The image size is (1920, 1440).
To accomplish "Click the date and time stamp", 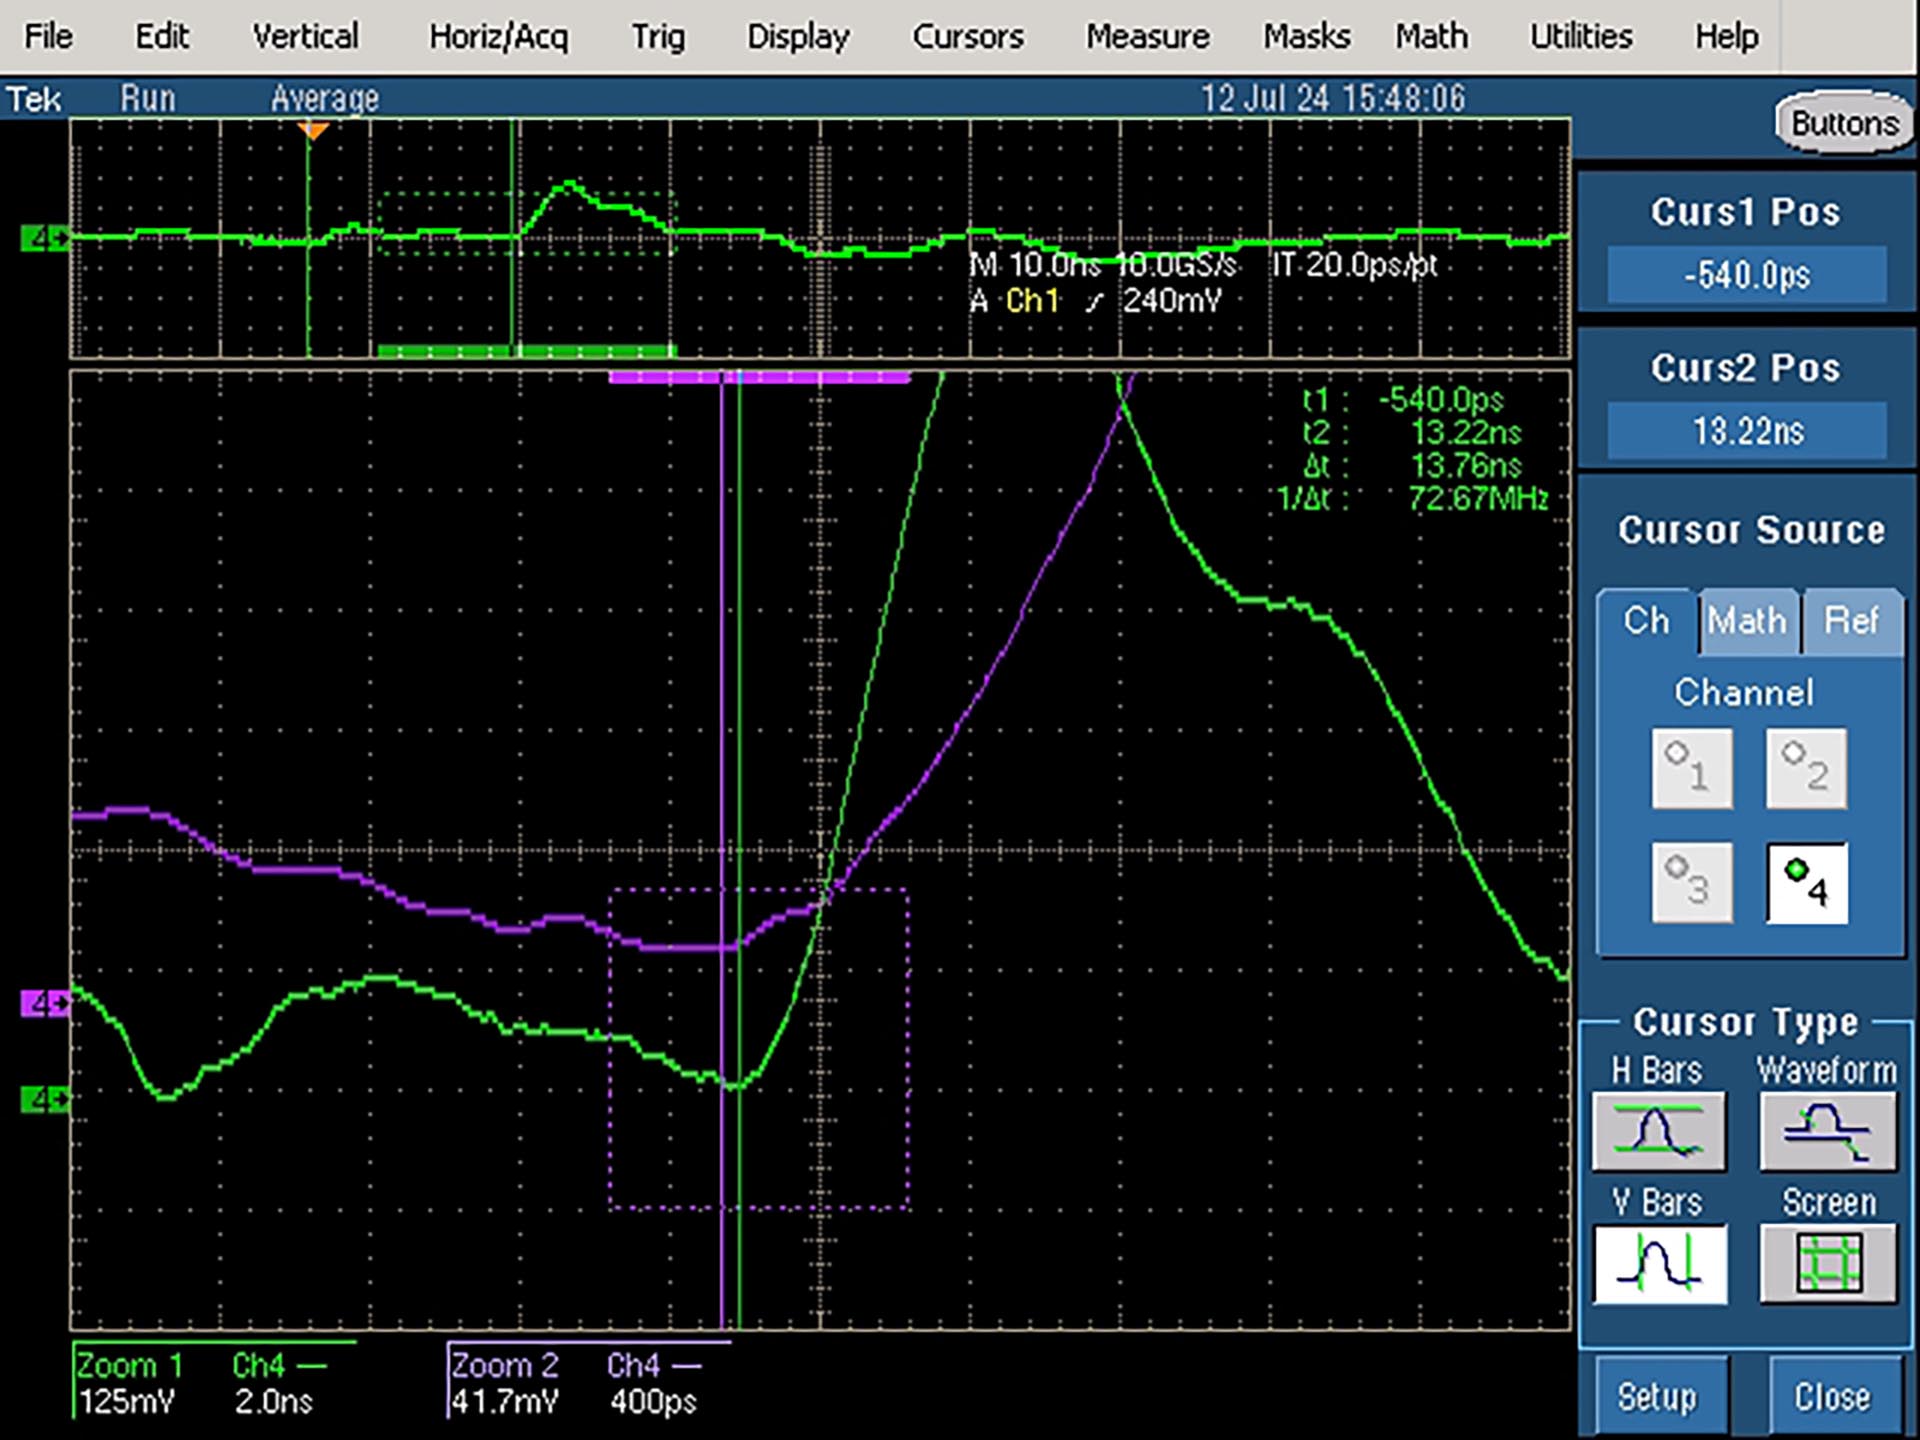I will point(1333,99).
